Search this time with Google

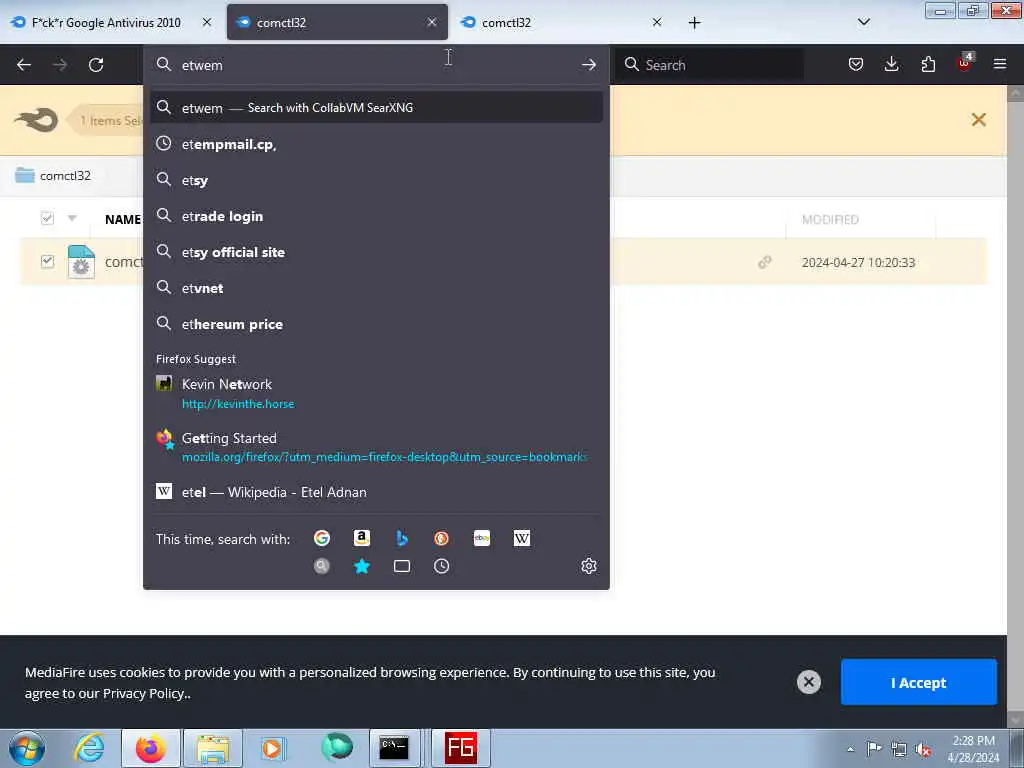pyautogui.click(x=322, y=538)
